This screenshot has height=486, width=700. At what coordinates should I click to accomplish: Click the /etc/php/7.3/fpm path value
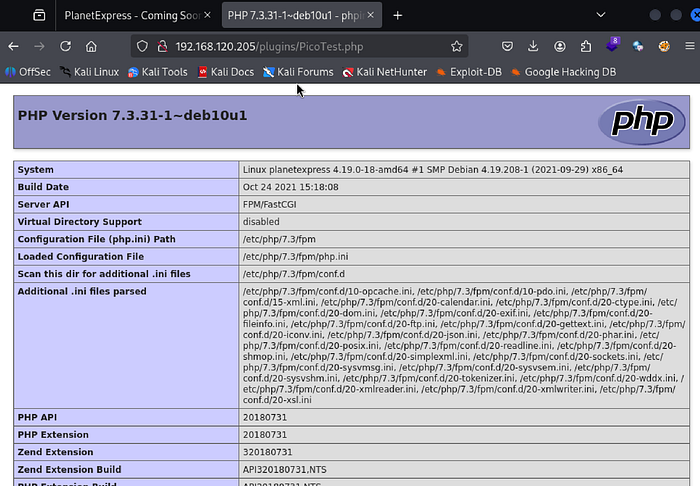click(279, 239)
